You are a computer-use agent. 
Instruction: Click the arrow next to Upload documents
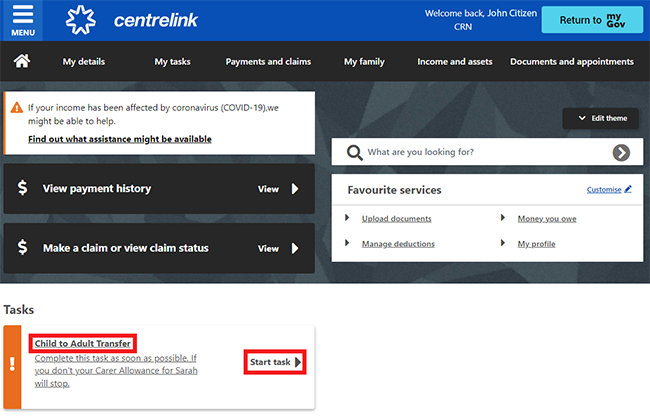click(347, 218)
